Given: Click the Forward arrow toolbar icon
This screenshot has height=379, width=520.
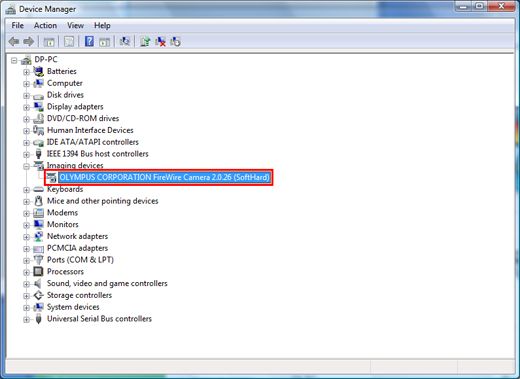Looking at the screenshot, I should pyautogui.click(x=29, y=42).
